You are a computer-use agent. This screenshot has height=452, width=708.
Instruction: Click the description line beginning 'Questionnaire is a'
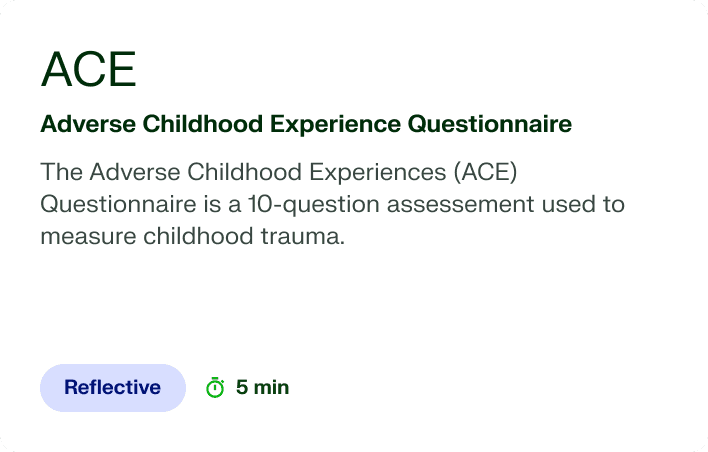tap(333, 204)
